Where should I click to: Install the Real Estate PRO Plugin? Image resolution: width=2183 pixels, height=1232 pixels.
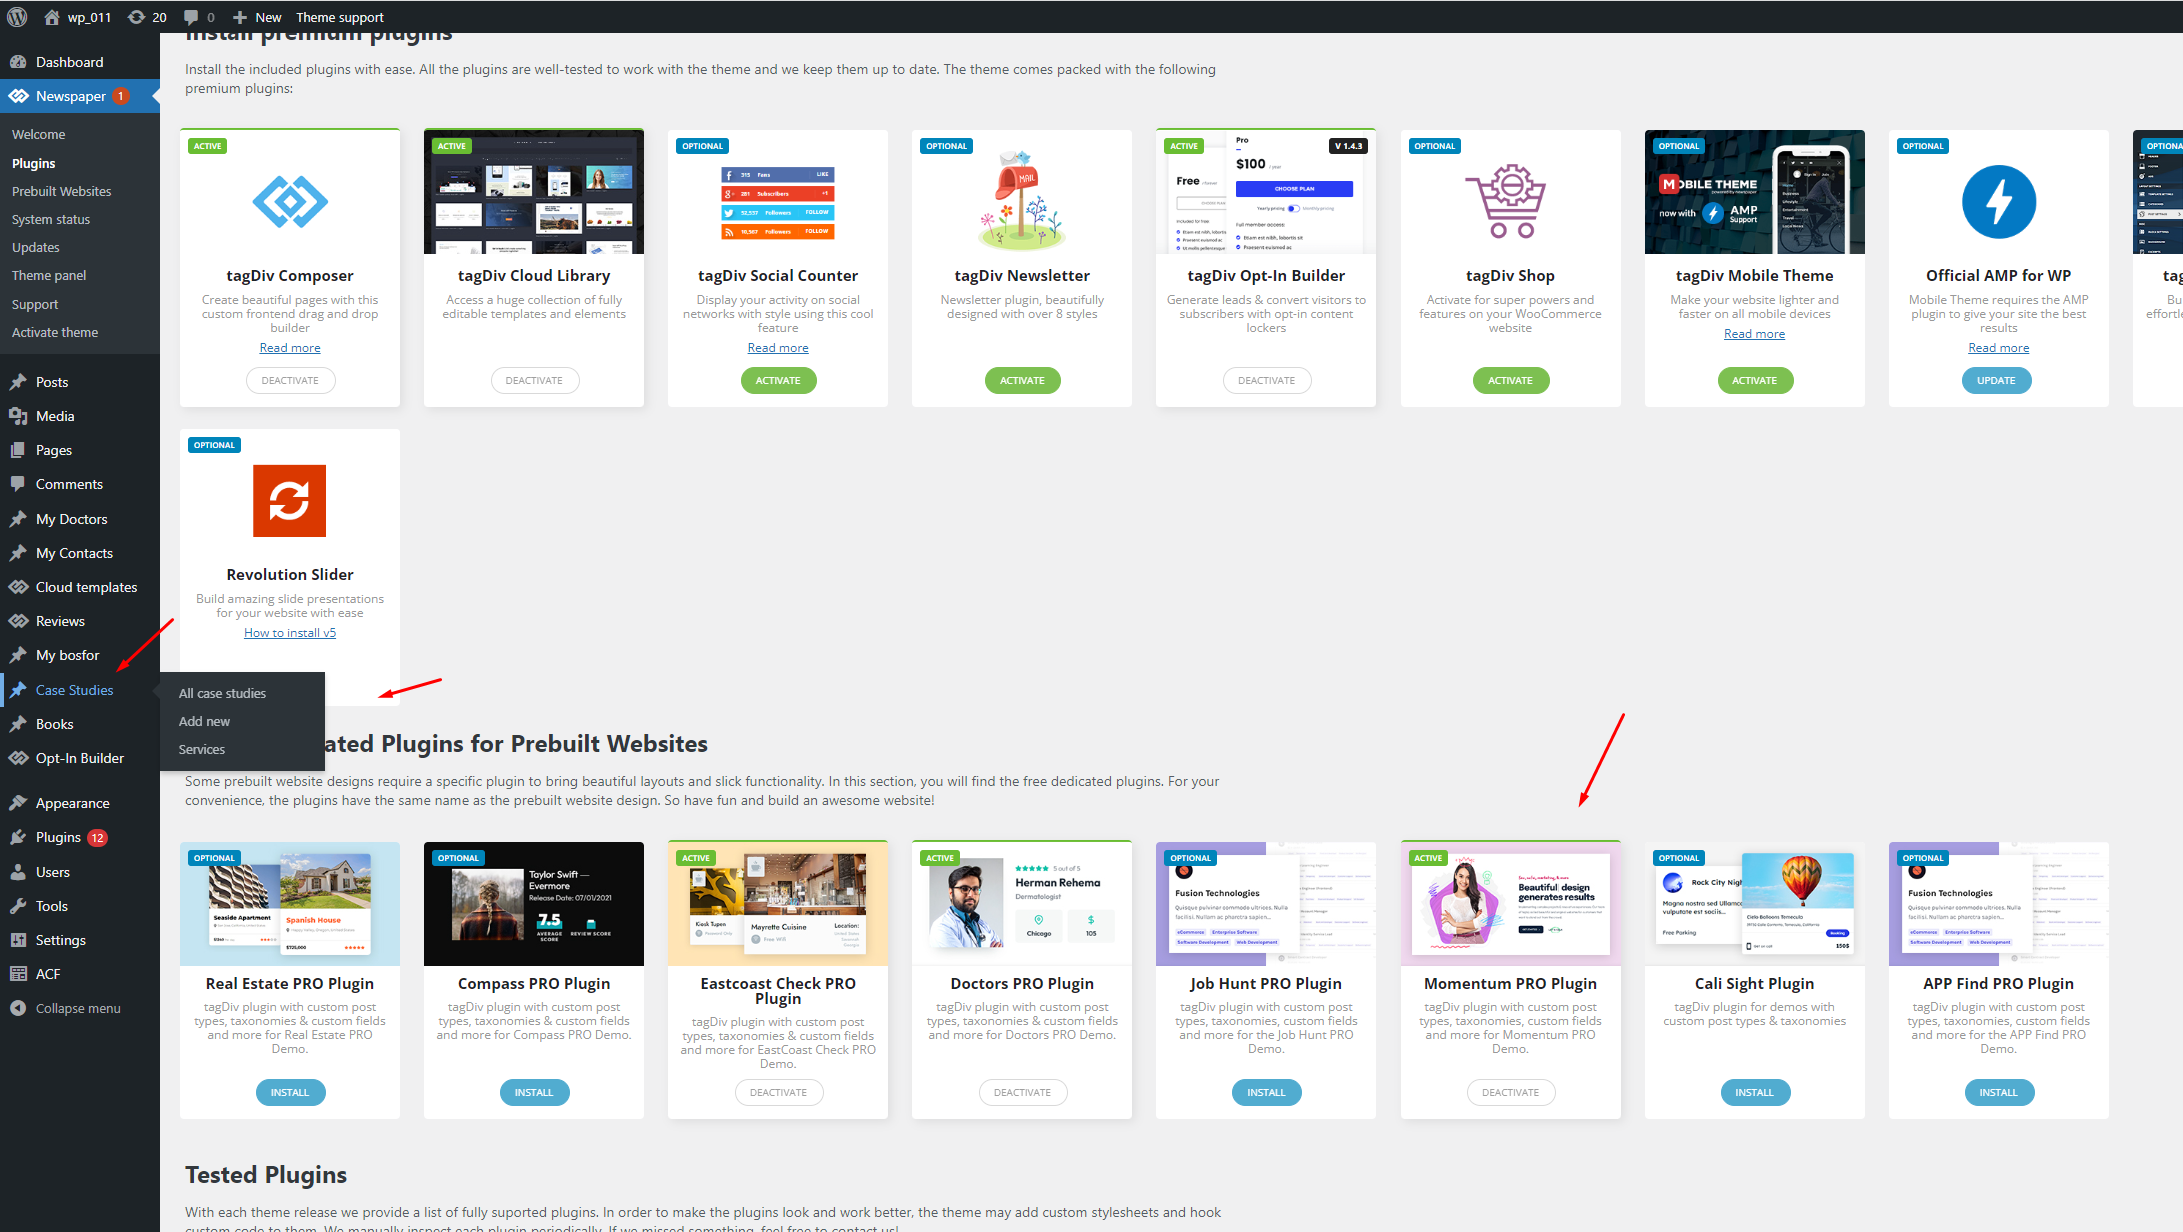point(290,1092)
